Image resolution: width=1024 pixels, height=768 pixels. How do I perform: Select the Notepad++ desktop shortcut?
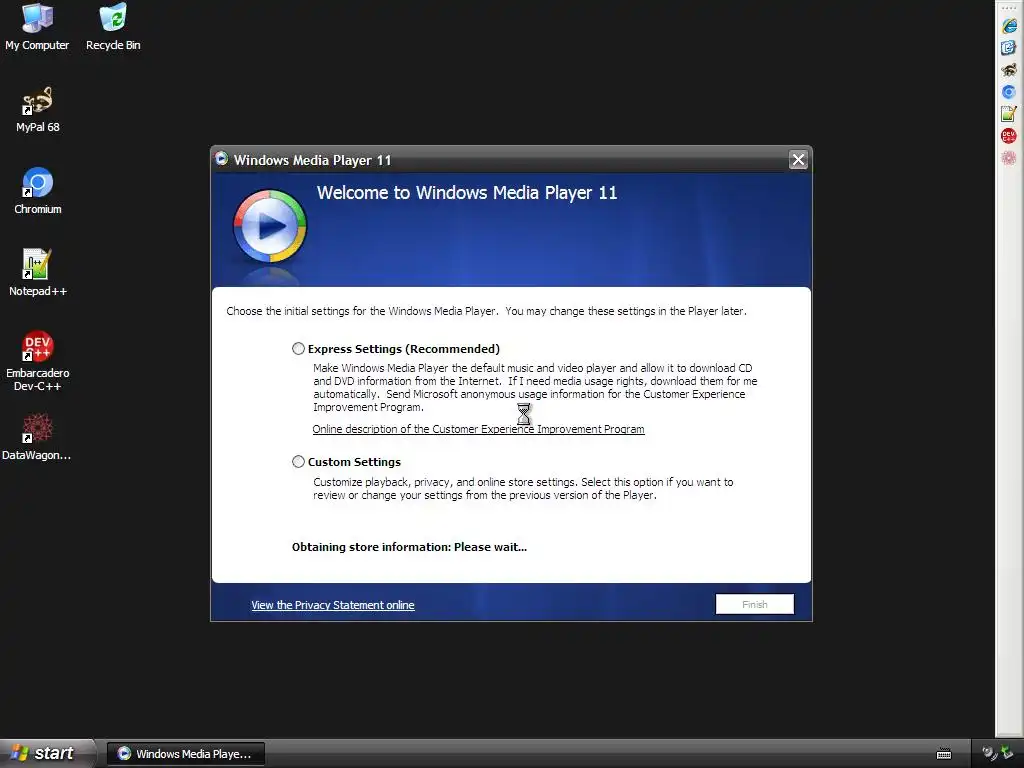pyautogui.click(x=37, y=273)
